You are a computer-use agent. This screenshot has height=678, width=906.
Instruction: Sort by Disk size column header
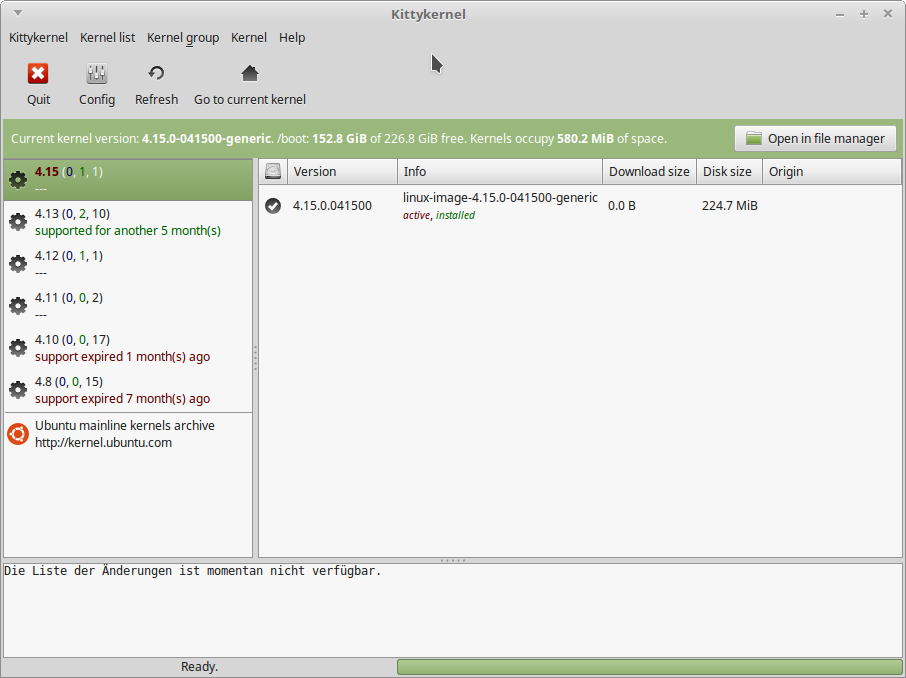[729, 172]
